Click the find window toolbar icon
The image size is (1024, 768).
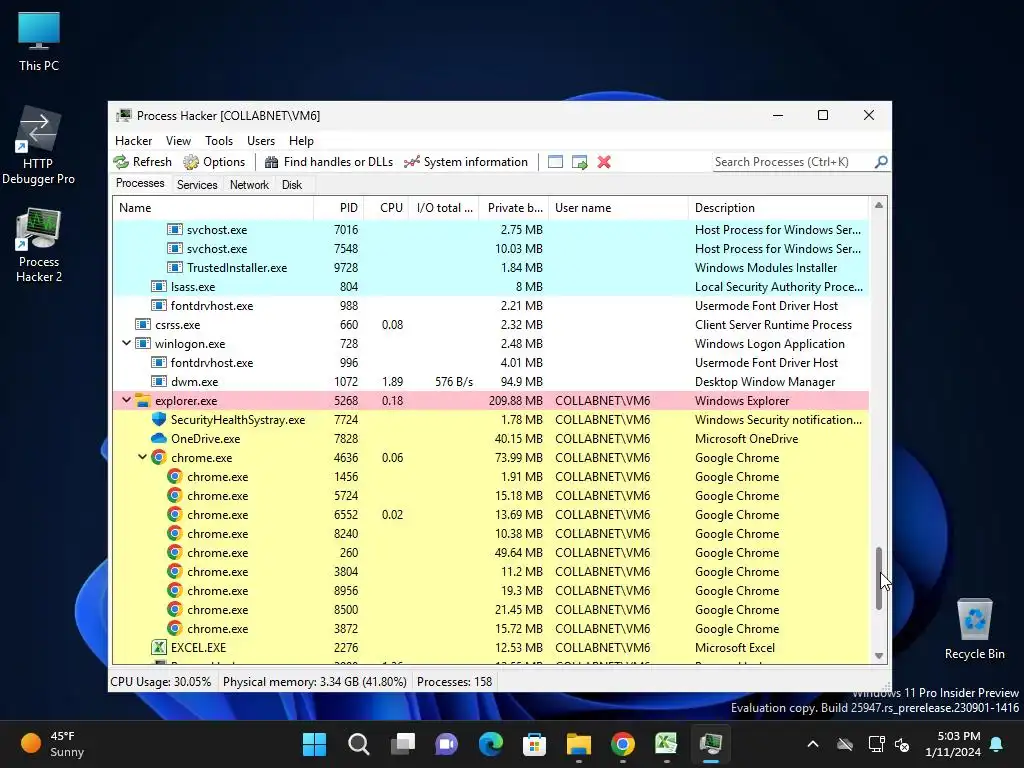555,162
